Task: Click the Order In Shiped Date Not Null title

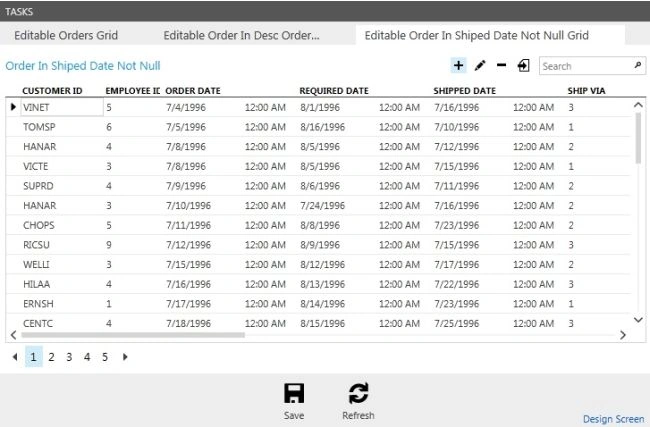Action: [x=83, y=66]
